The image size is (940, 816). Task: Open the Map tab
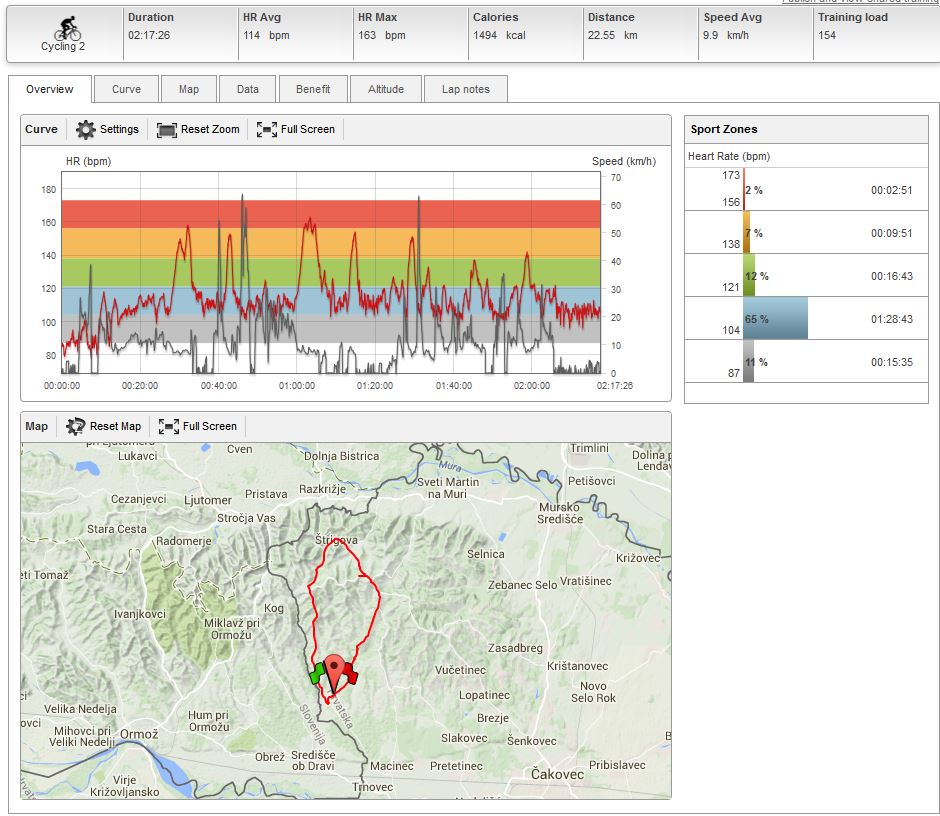point(189,89)
